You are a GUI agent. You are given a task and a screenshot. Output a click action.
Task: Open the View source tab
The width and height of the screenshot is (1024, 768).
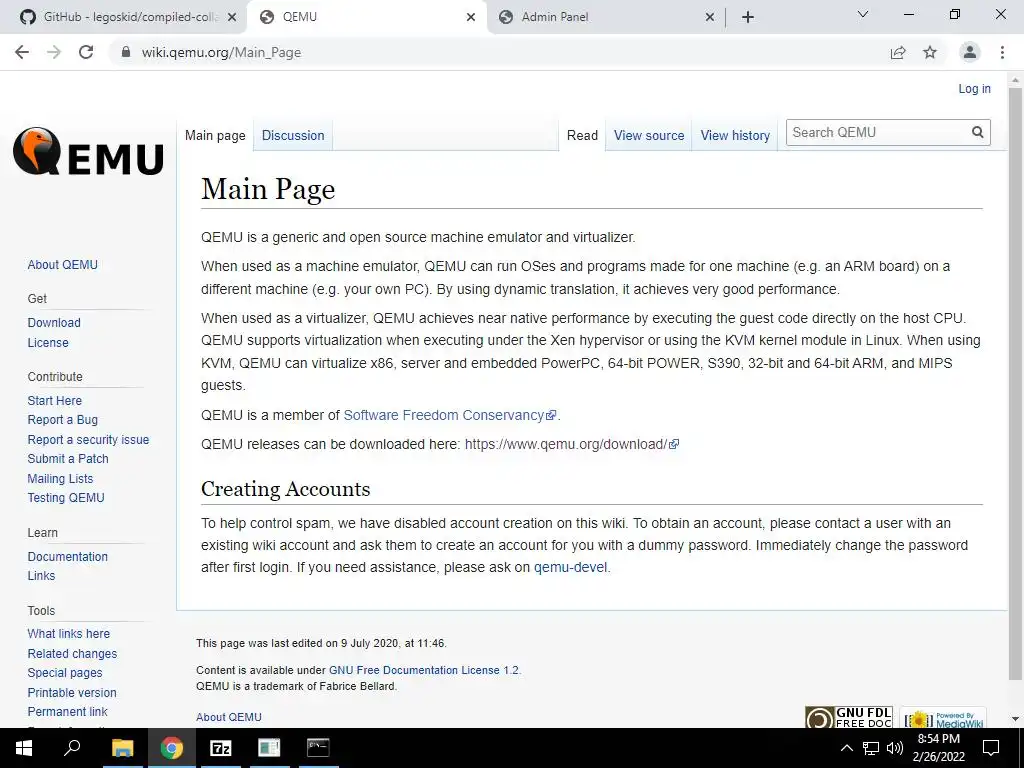649,135
